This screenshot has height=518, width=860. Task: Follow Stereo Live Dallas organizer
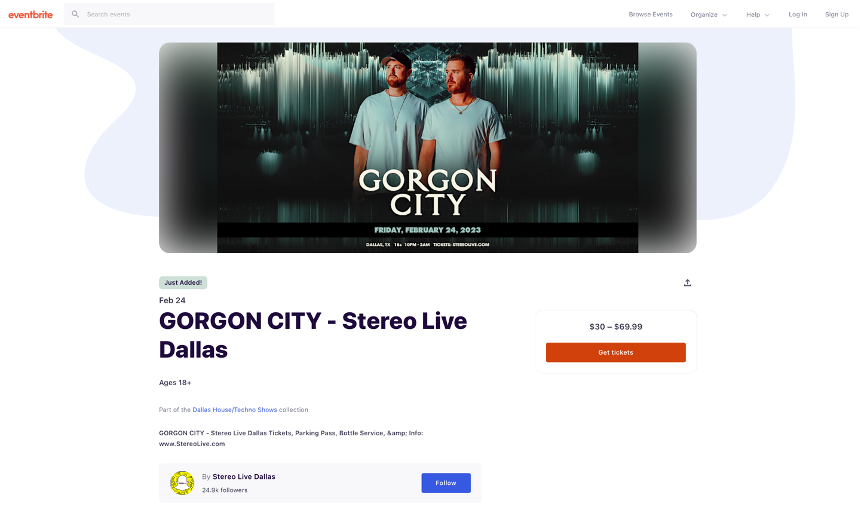(x=446, y=483)
